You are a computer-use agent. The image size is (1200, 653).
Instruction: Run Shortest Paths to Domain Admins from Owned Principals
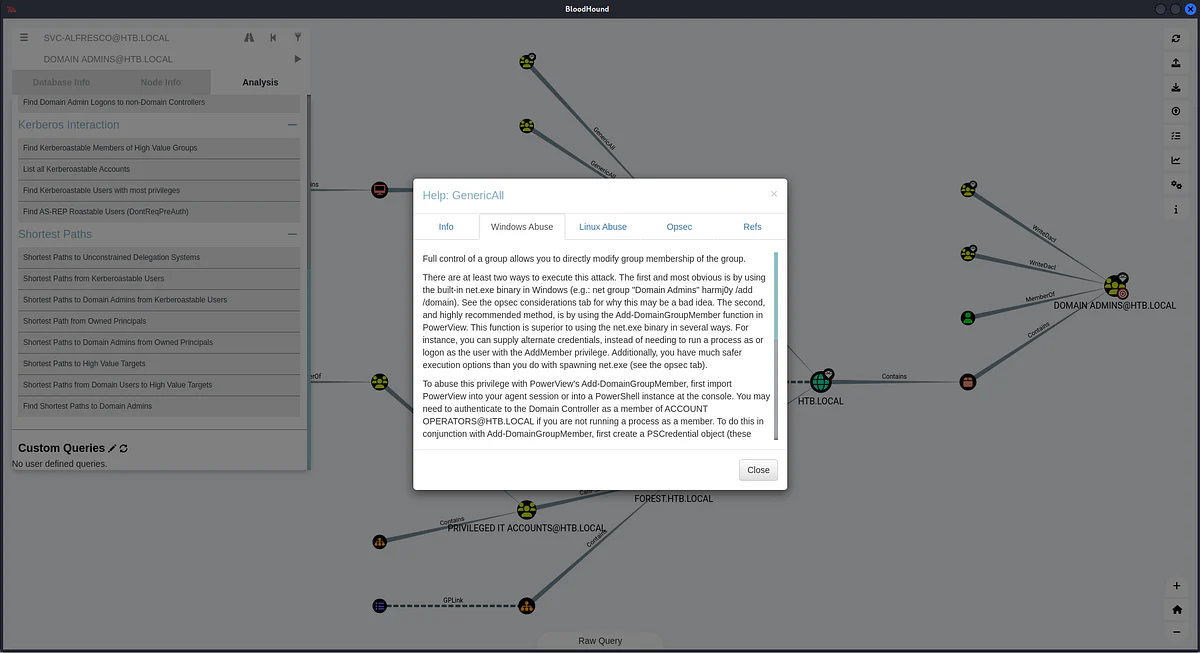(159, 342)
